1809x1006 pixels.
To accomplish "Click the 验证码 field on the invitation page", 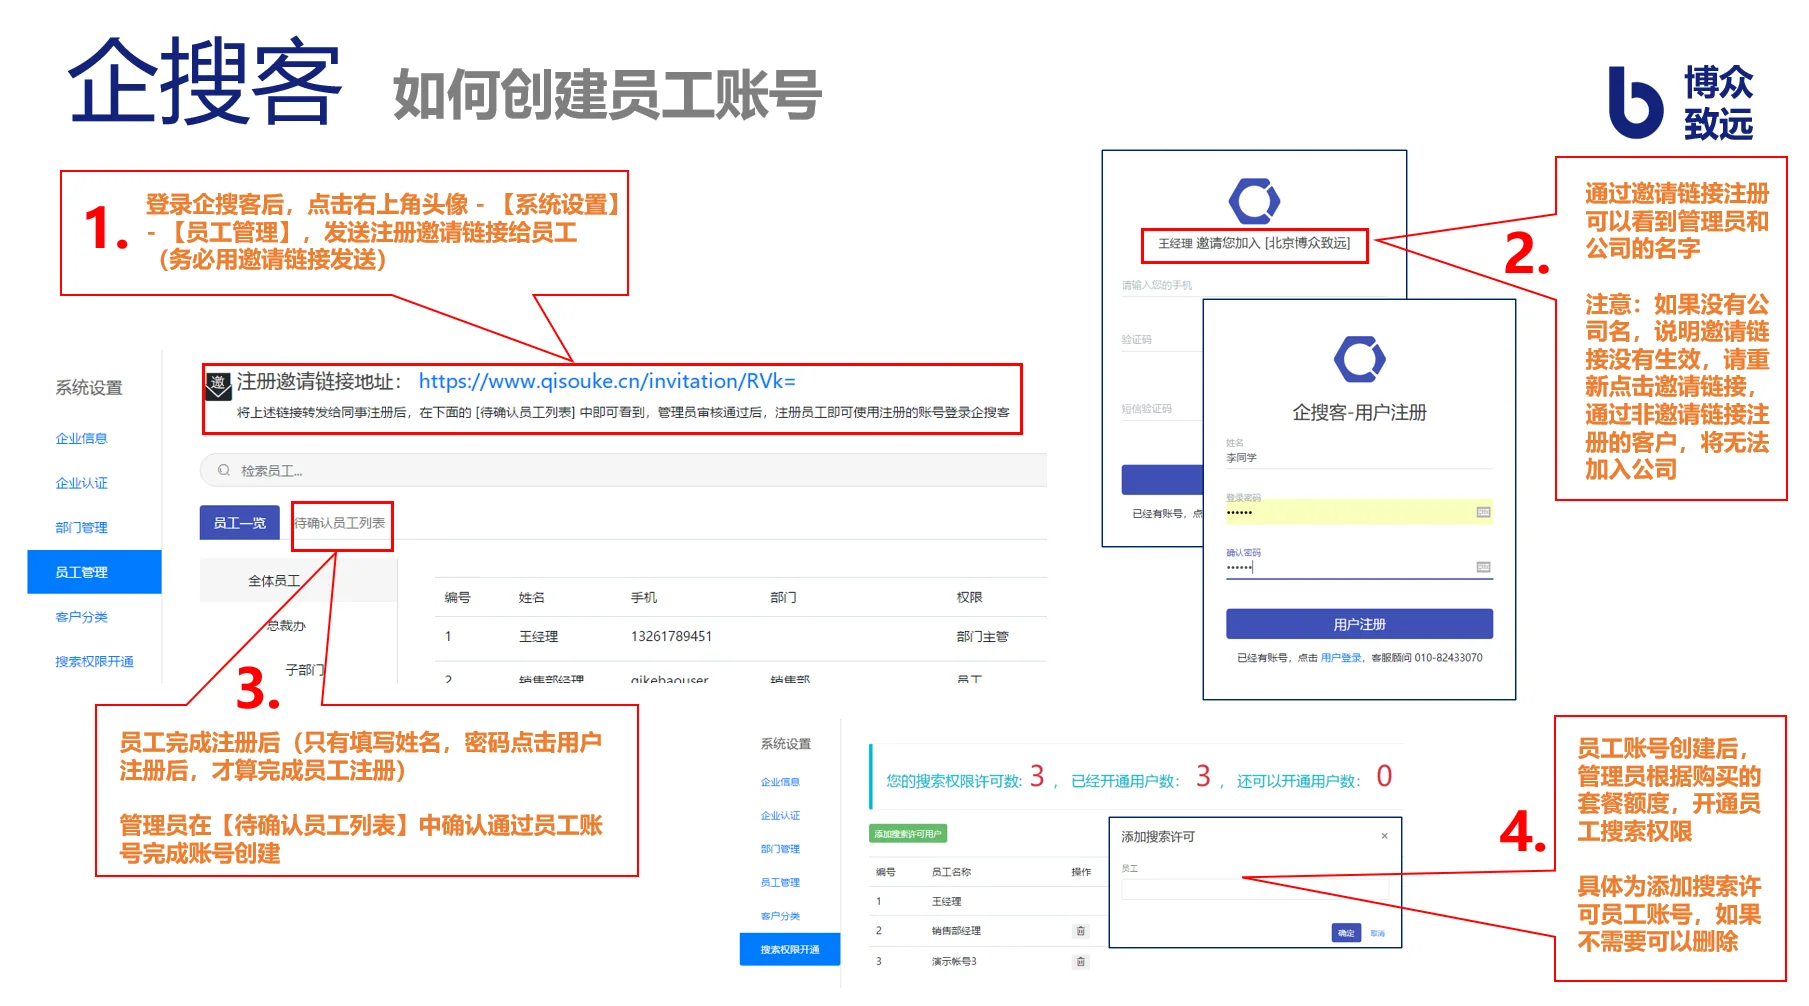I will pos(1160,340).
